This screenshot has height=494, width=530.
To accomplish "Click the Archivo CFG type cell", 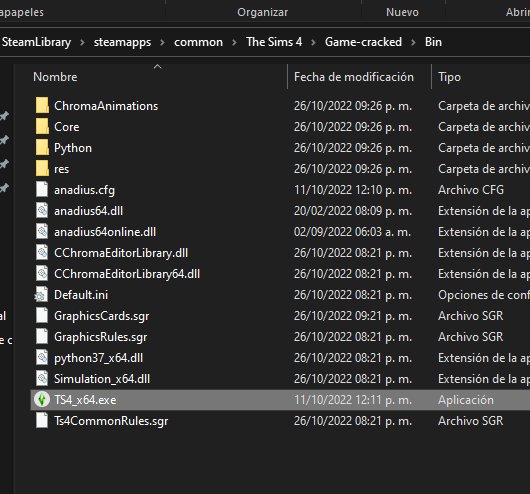I will click(x=471, y=190).
